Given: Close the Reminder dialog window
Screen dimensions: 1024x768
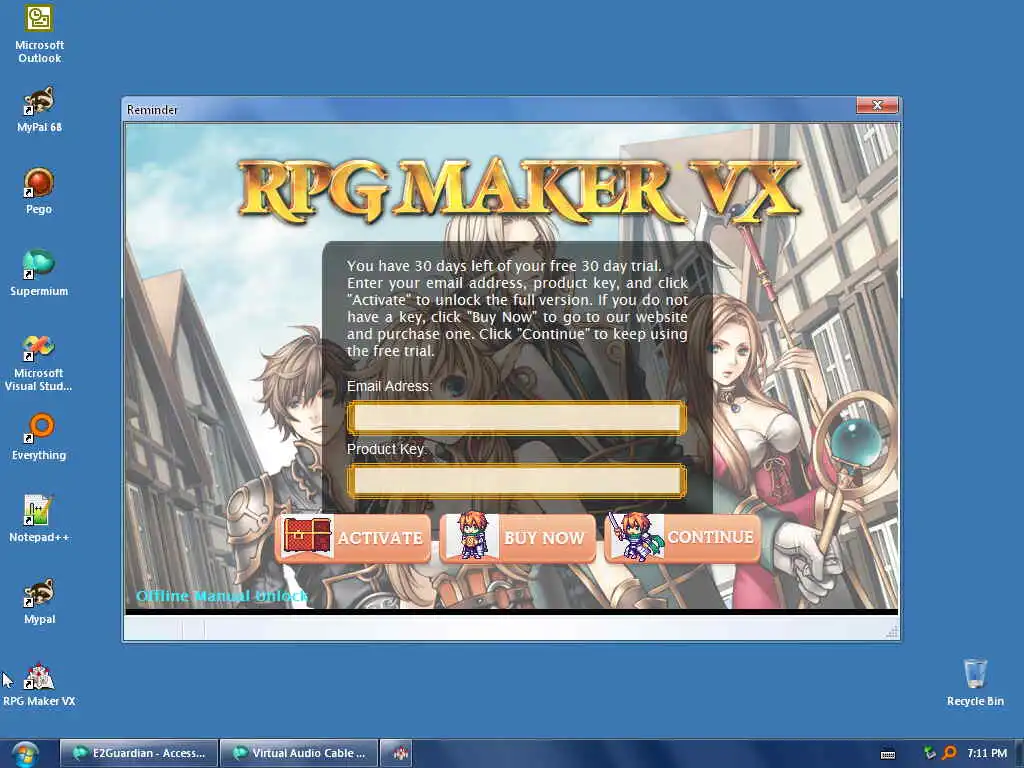Looking at the screenshot, I should 877,105.
